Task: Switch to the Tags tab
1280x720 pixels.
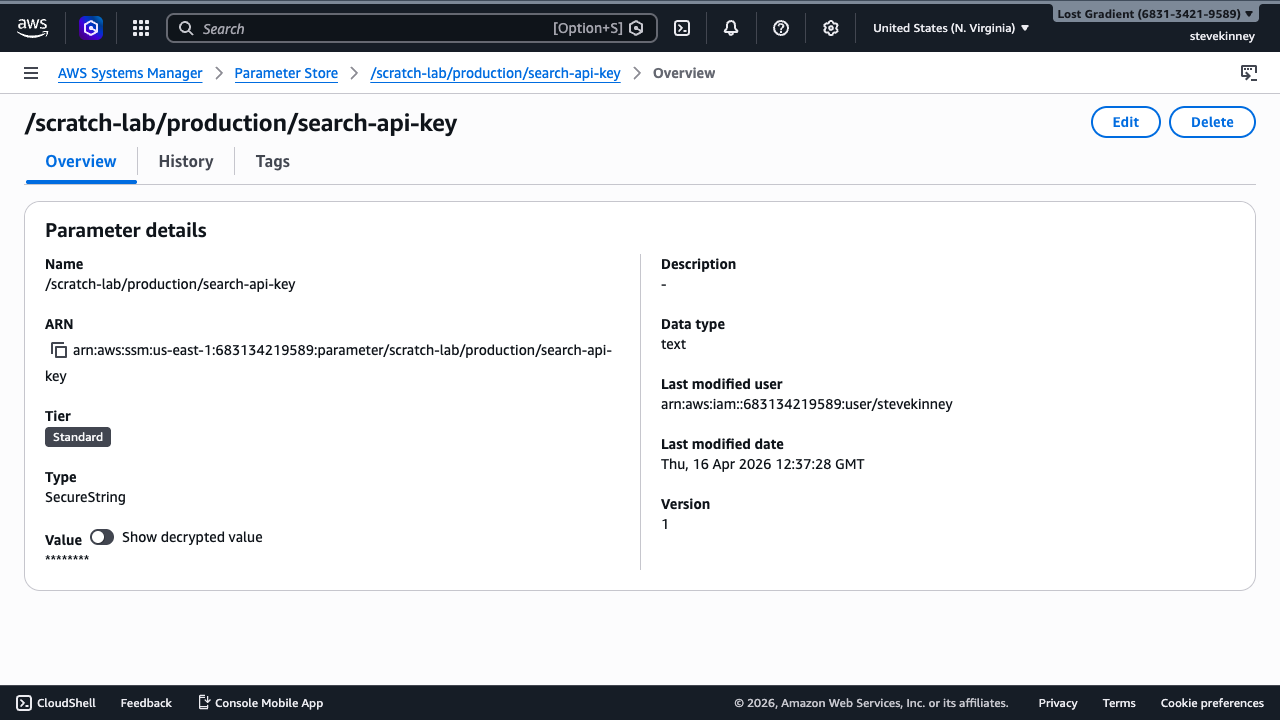Action: tap(273, 161)
